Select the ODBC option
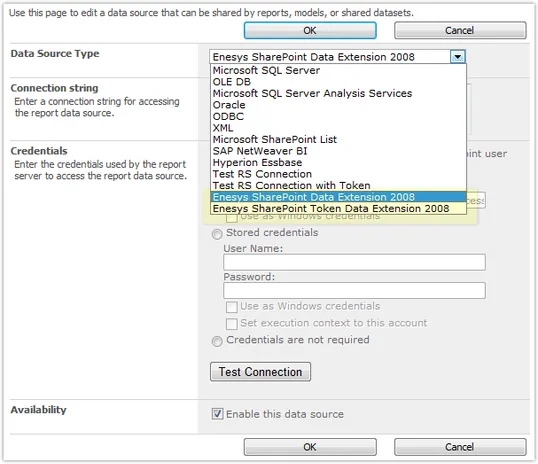Image resolution: width=538 pixels, height=464 pixels. pyautogui.click(x=338, y=117)
